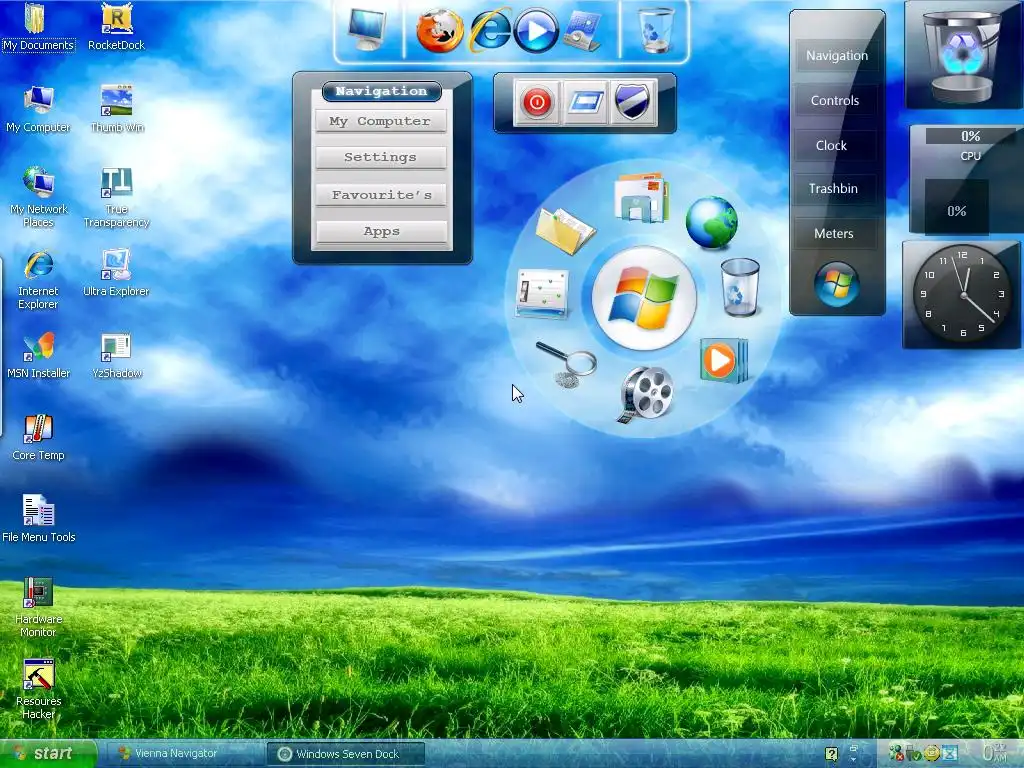Open the magnifier search icon in navigator
Image resolution: width=1024 pixels, height=768 pixels.
[566, 363]
